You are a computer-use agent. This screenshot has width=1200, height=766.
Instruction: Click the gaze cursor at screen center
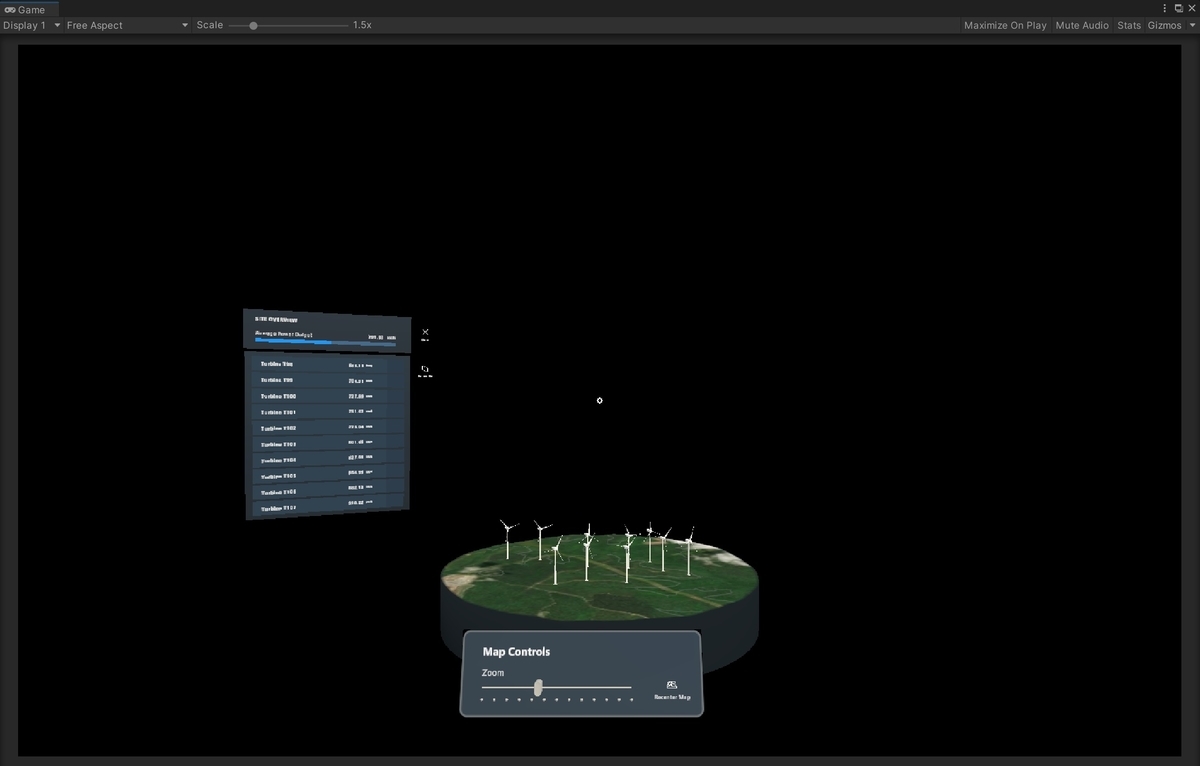click(x=600, y=400)
